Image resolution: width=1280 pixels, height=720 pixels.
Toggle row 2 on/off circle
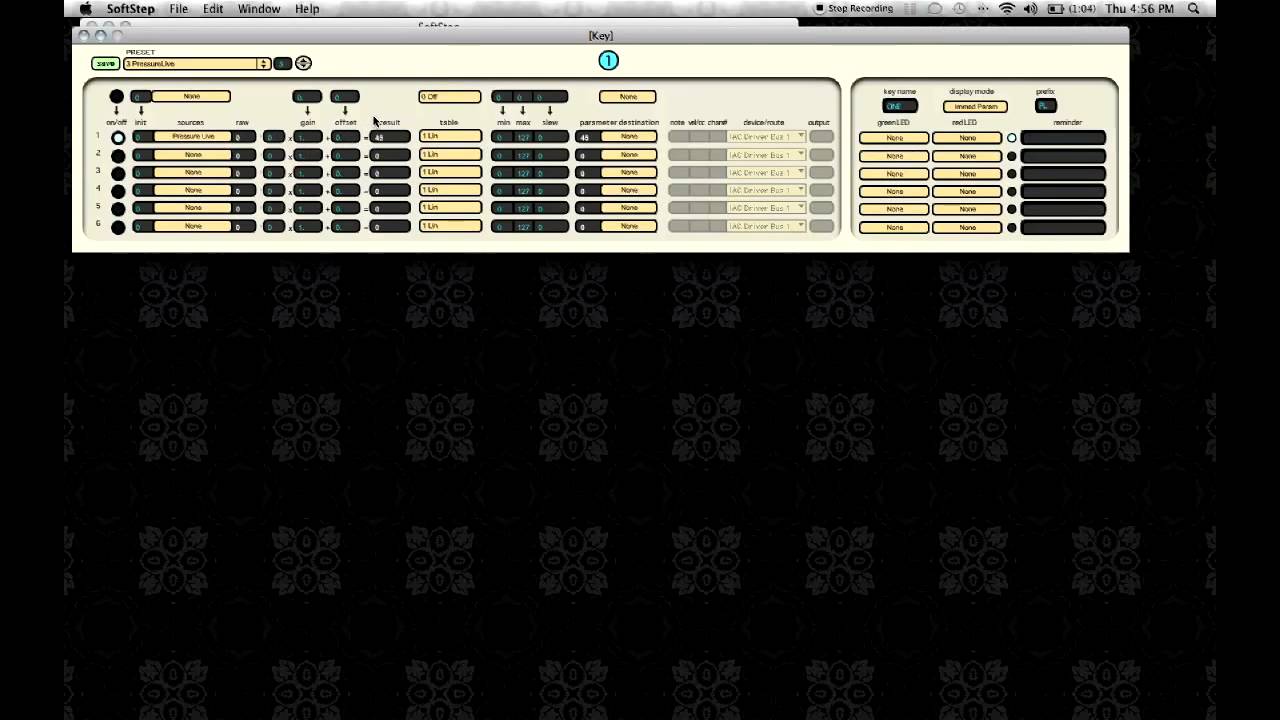point(118,155)
